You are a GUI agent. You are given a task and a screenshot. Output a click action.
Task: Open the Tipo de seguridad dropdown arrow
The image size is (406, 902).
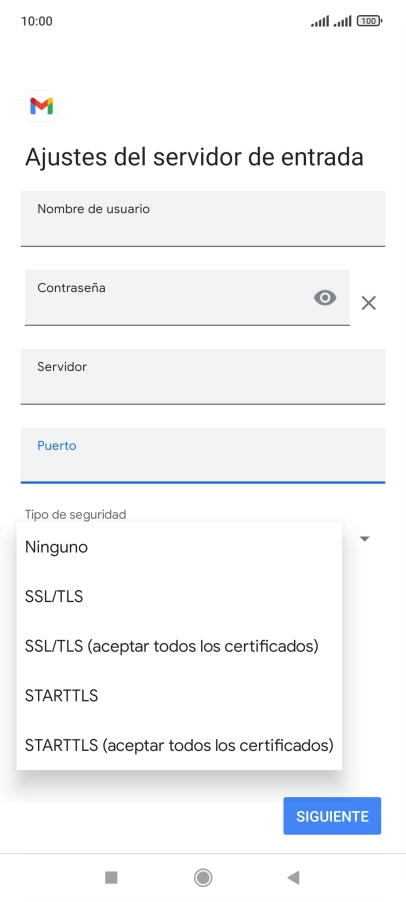pyautogui.click(x=365, y=539)
